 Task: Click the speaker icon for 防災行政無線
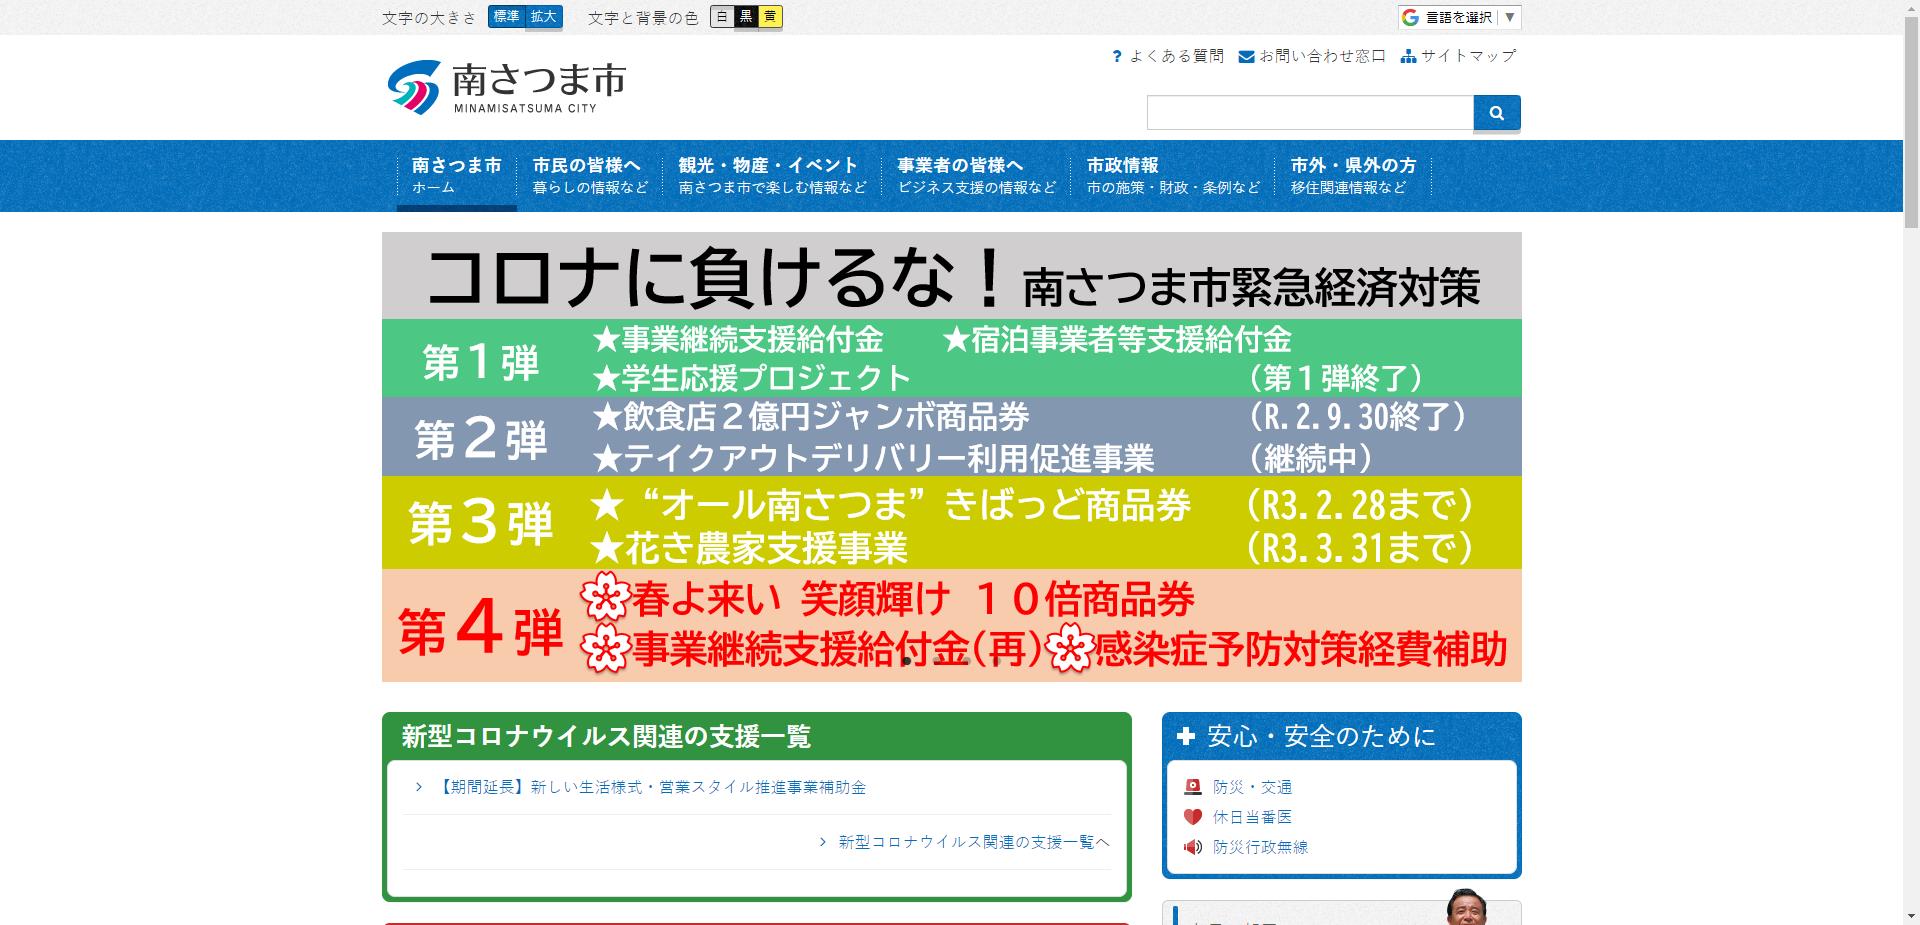1191,847
